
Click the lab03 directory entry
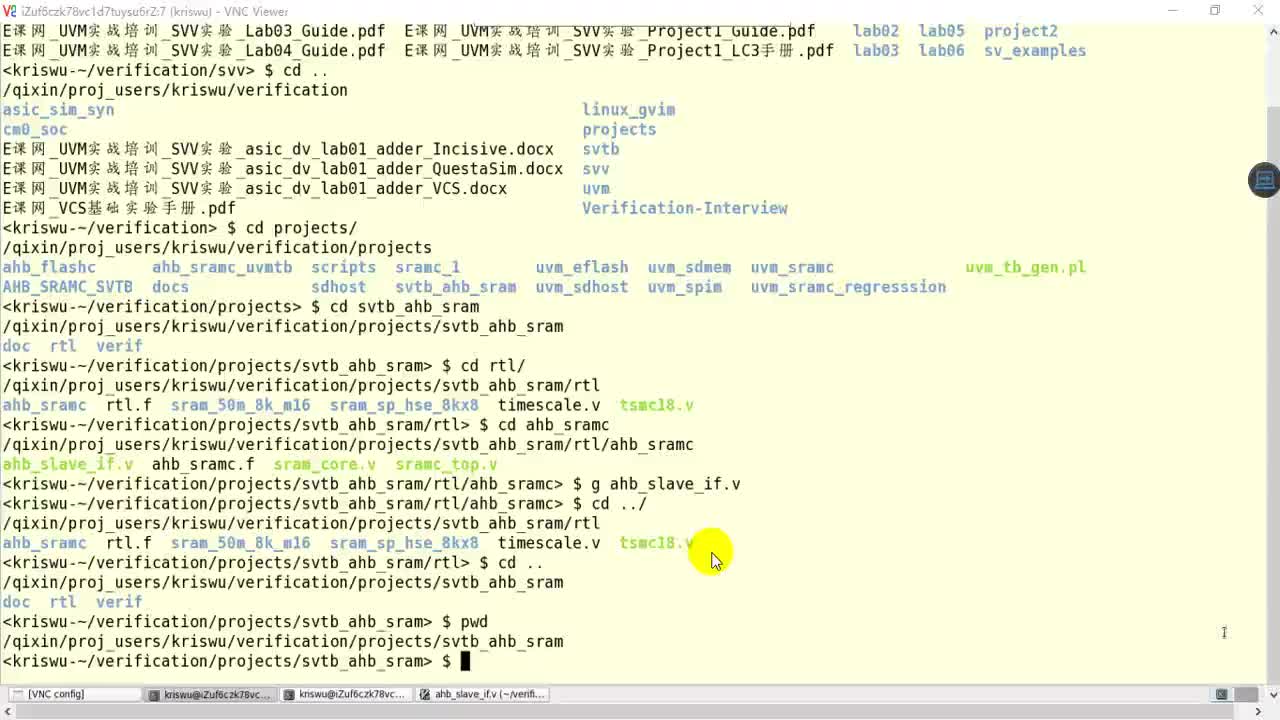[x=876, y=51]
